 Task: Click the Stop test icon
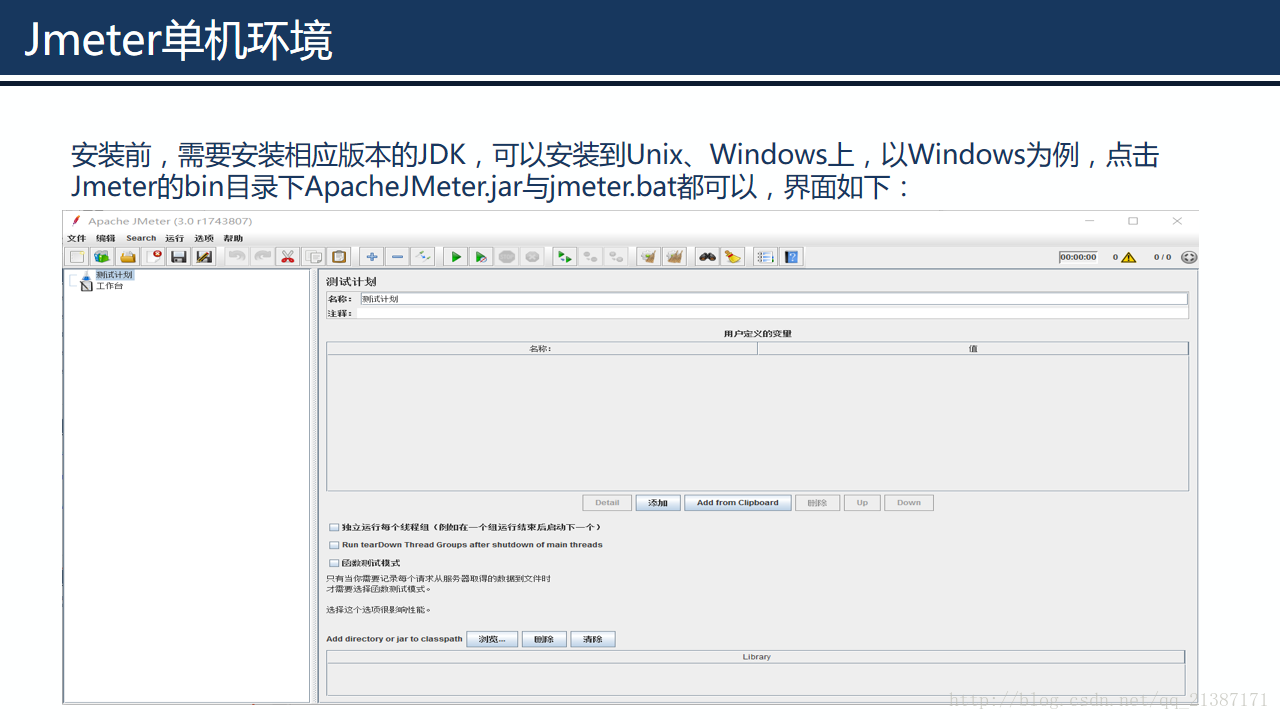pos(507,257)
